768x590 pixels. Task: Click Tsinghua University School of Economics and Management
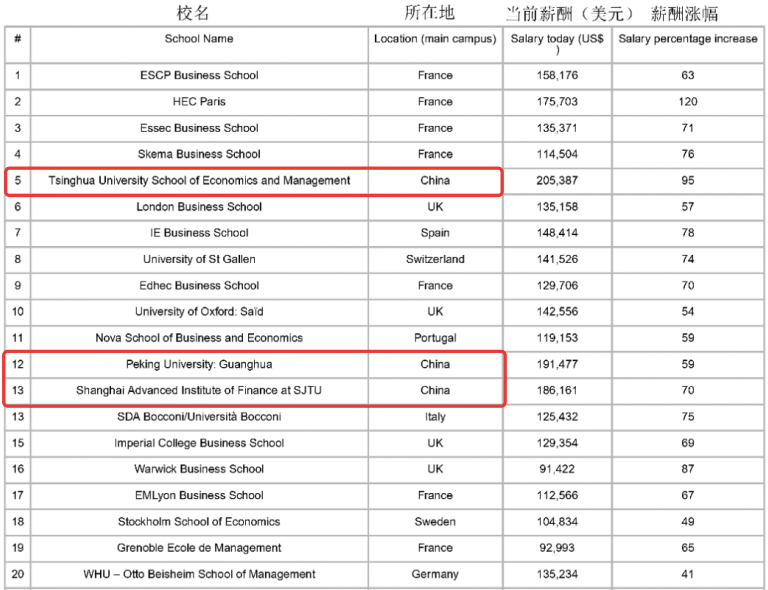[x=199, y=181]
